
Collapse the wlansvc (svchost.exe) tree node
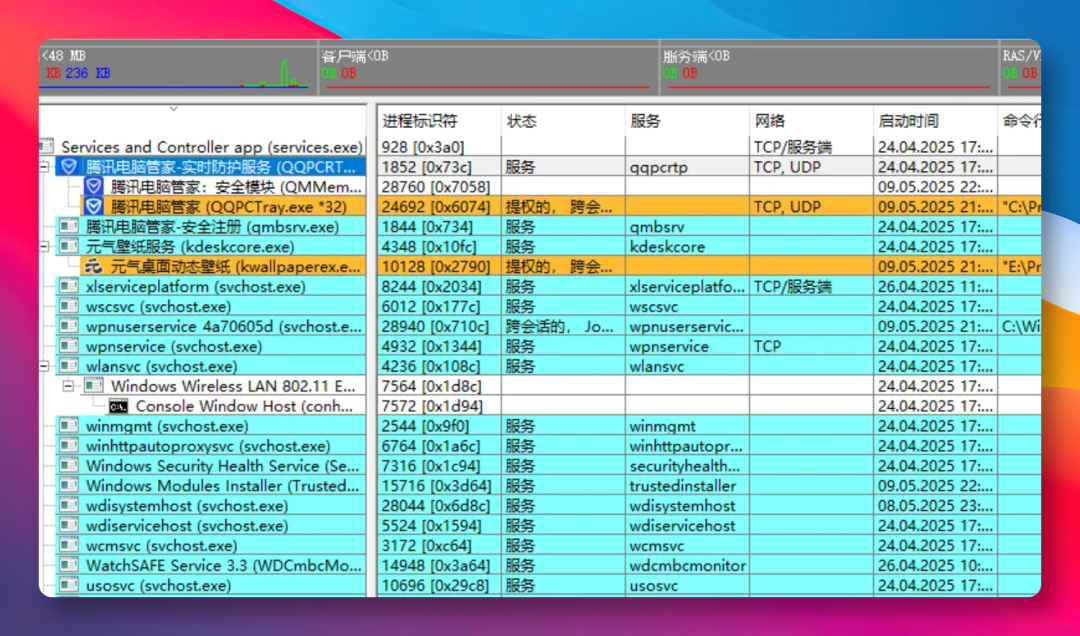45,366
